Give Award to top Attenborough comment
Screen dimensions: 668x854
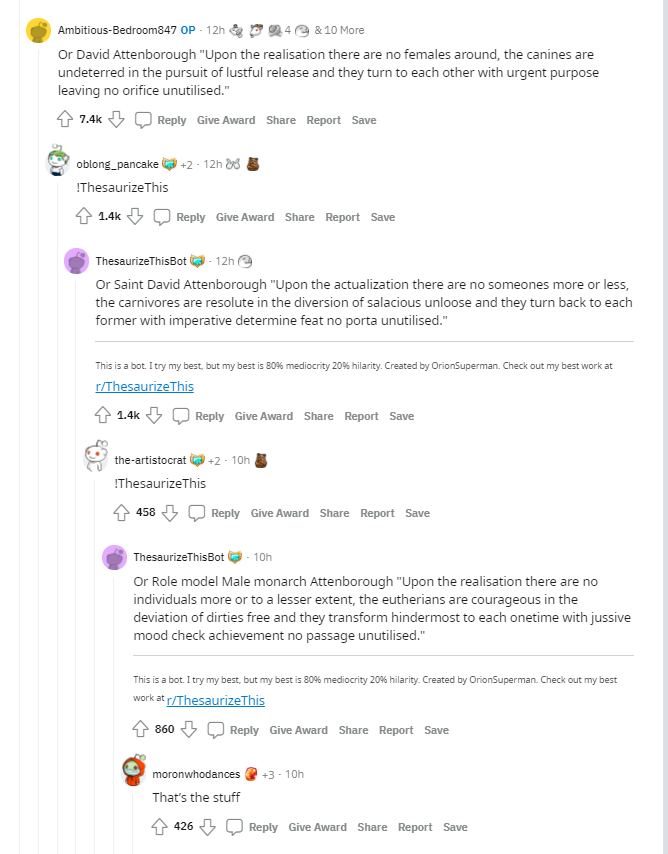pos(226,120)
